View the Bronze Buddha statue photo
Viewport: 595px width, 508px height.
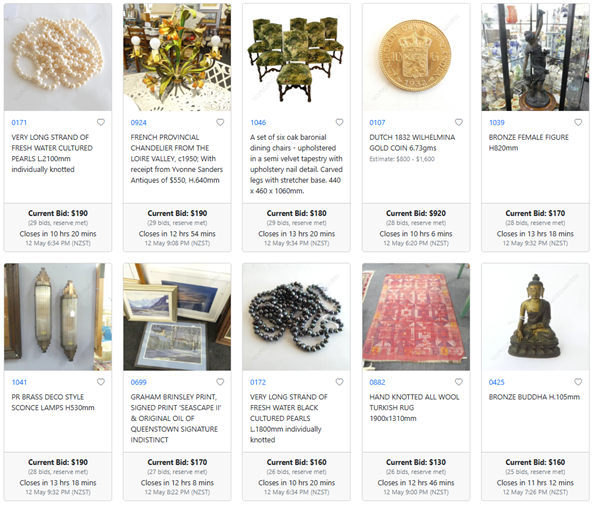pos(535,317)
